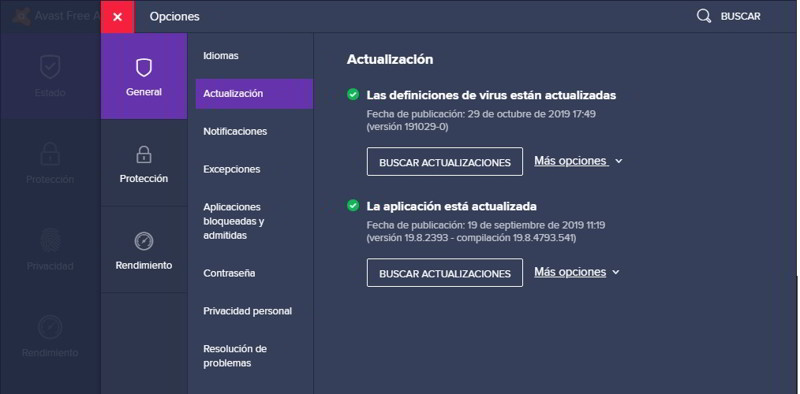Click chevron next to virus definitions Más opciones
The image size is (800, 394).
(619, 161)
